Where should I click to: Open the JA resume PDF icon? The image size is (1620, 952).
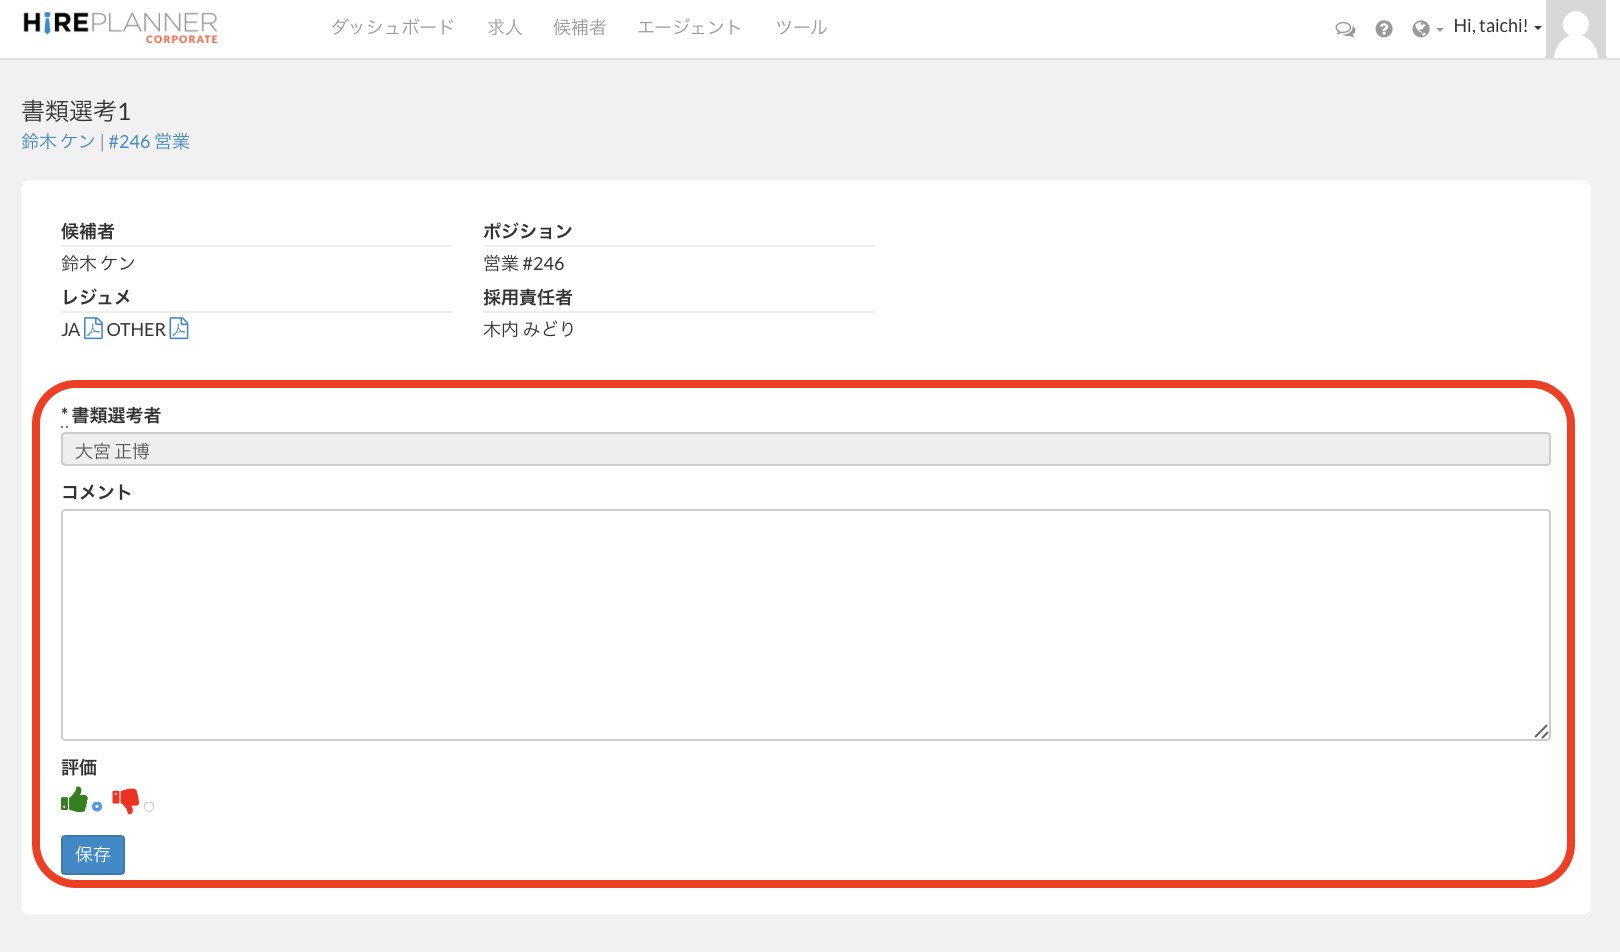pos(93,328)
